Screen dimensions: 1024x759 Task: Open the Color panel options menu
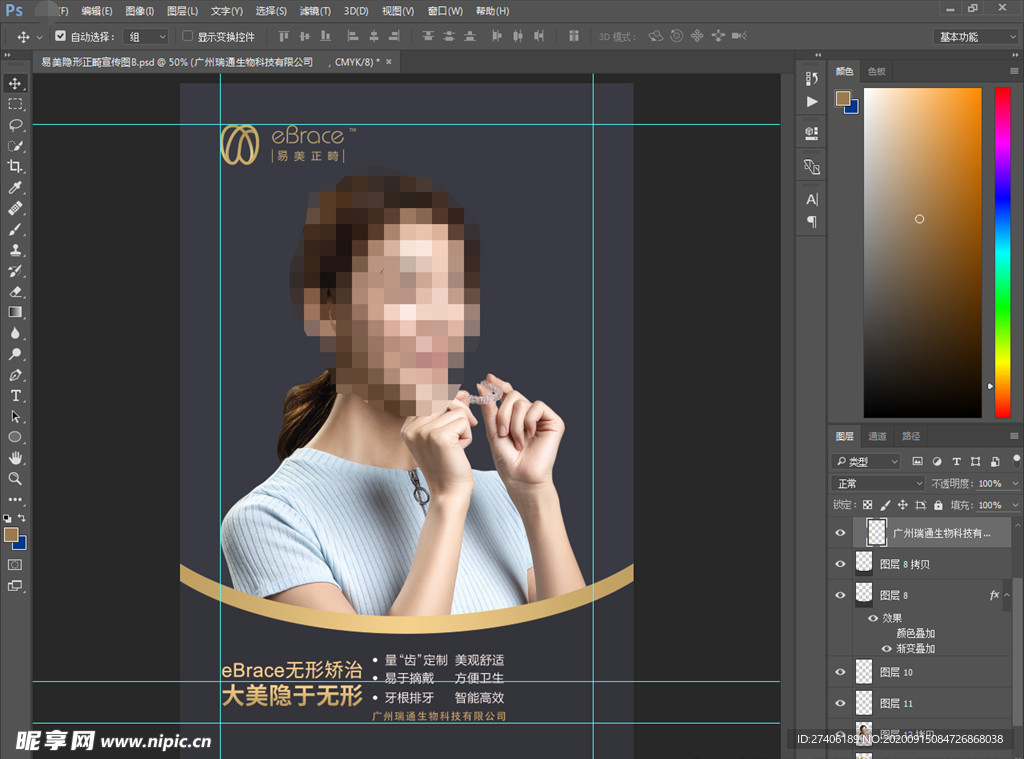(1014, 71)
